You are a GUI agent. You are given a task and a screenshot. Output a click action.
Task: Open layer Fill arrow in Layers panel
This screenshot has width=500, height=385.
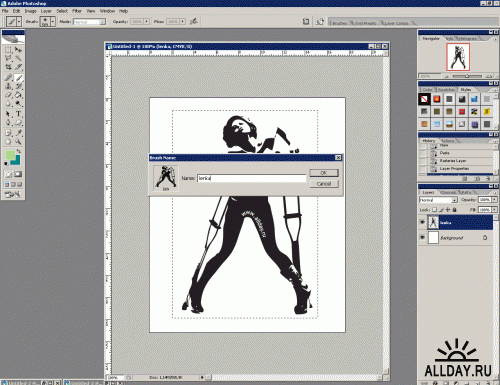[x=494, y=209]
